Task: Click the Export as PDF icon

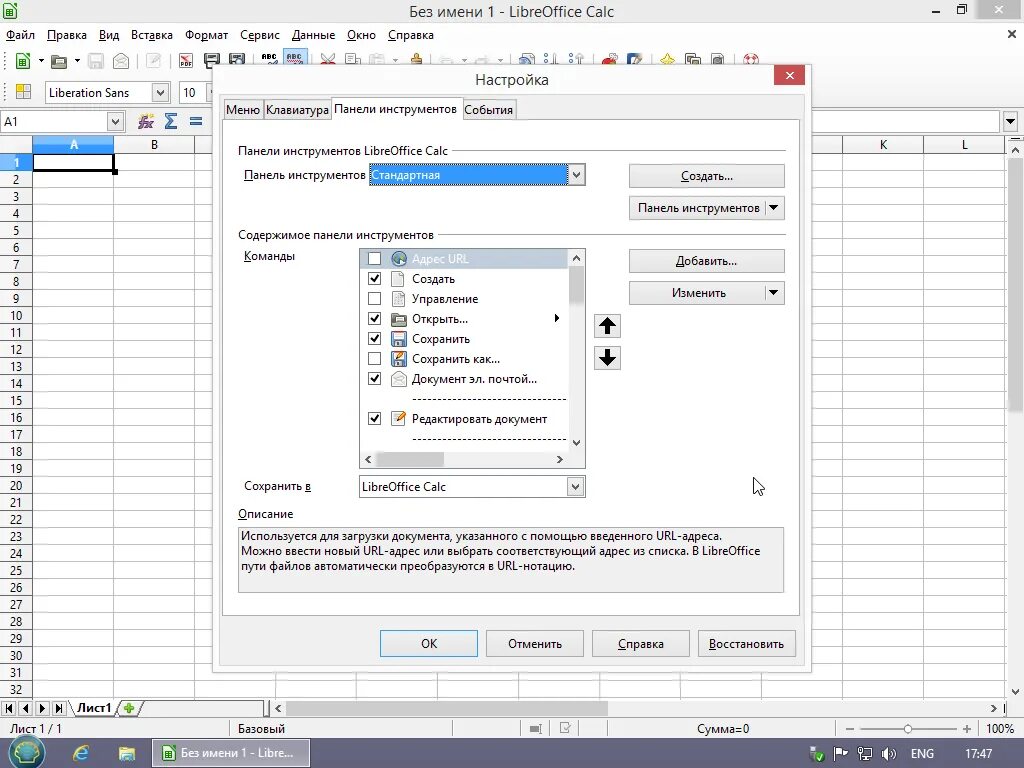Action: pyautogui.click(x=186, y=61)
